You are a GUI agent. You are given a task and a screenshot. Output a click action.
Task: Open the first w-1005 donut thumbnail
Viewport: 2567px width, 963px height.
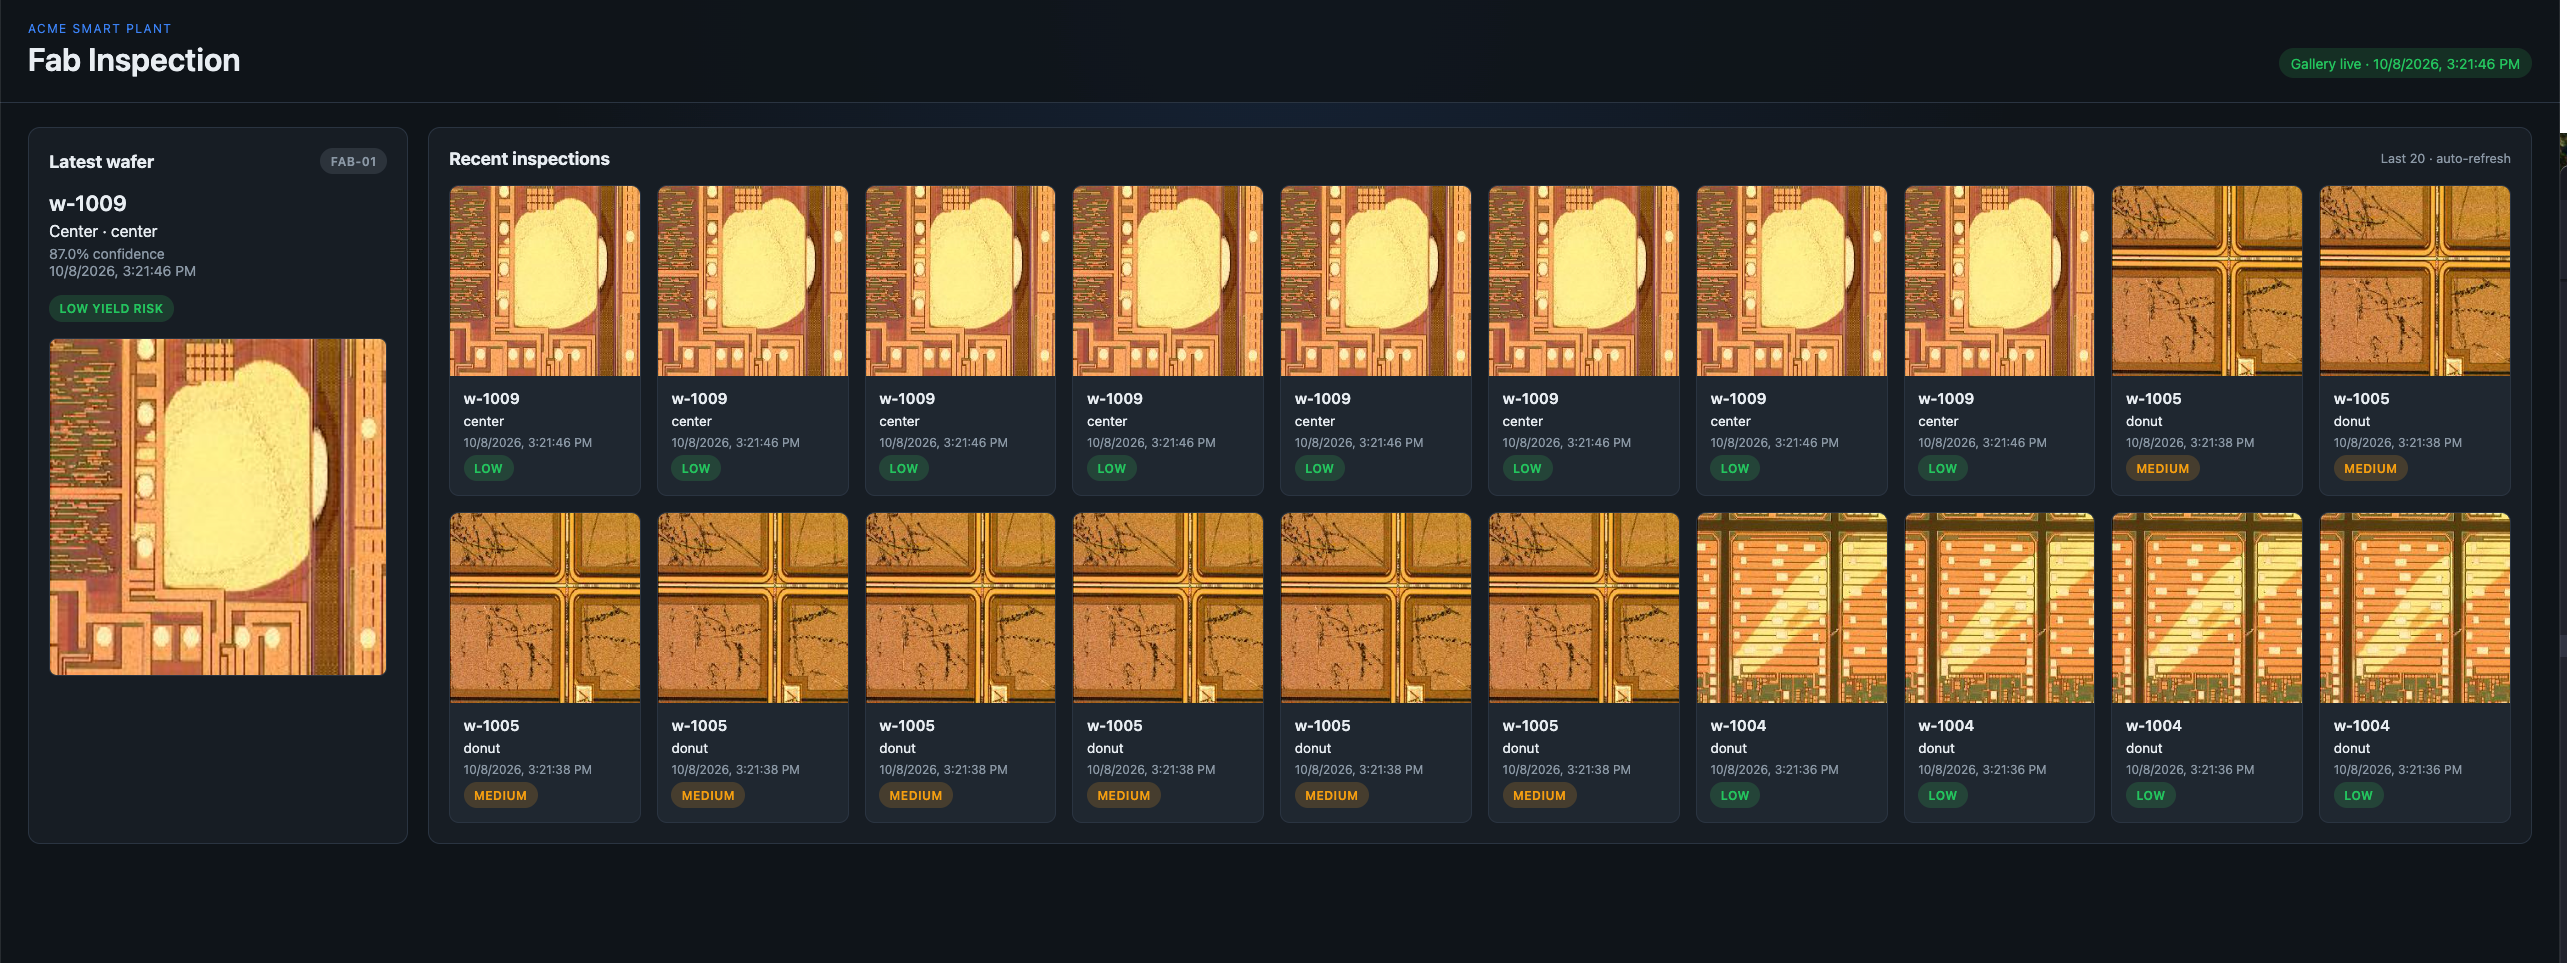(x=2207, y=281)
